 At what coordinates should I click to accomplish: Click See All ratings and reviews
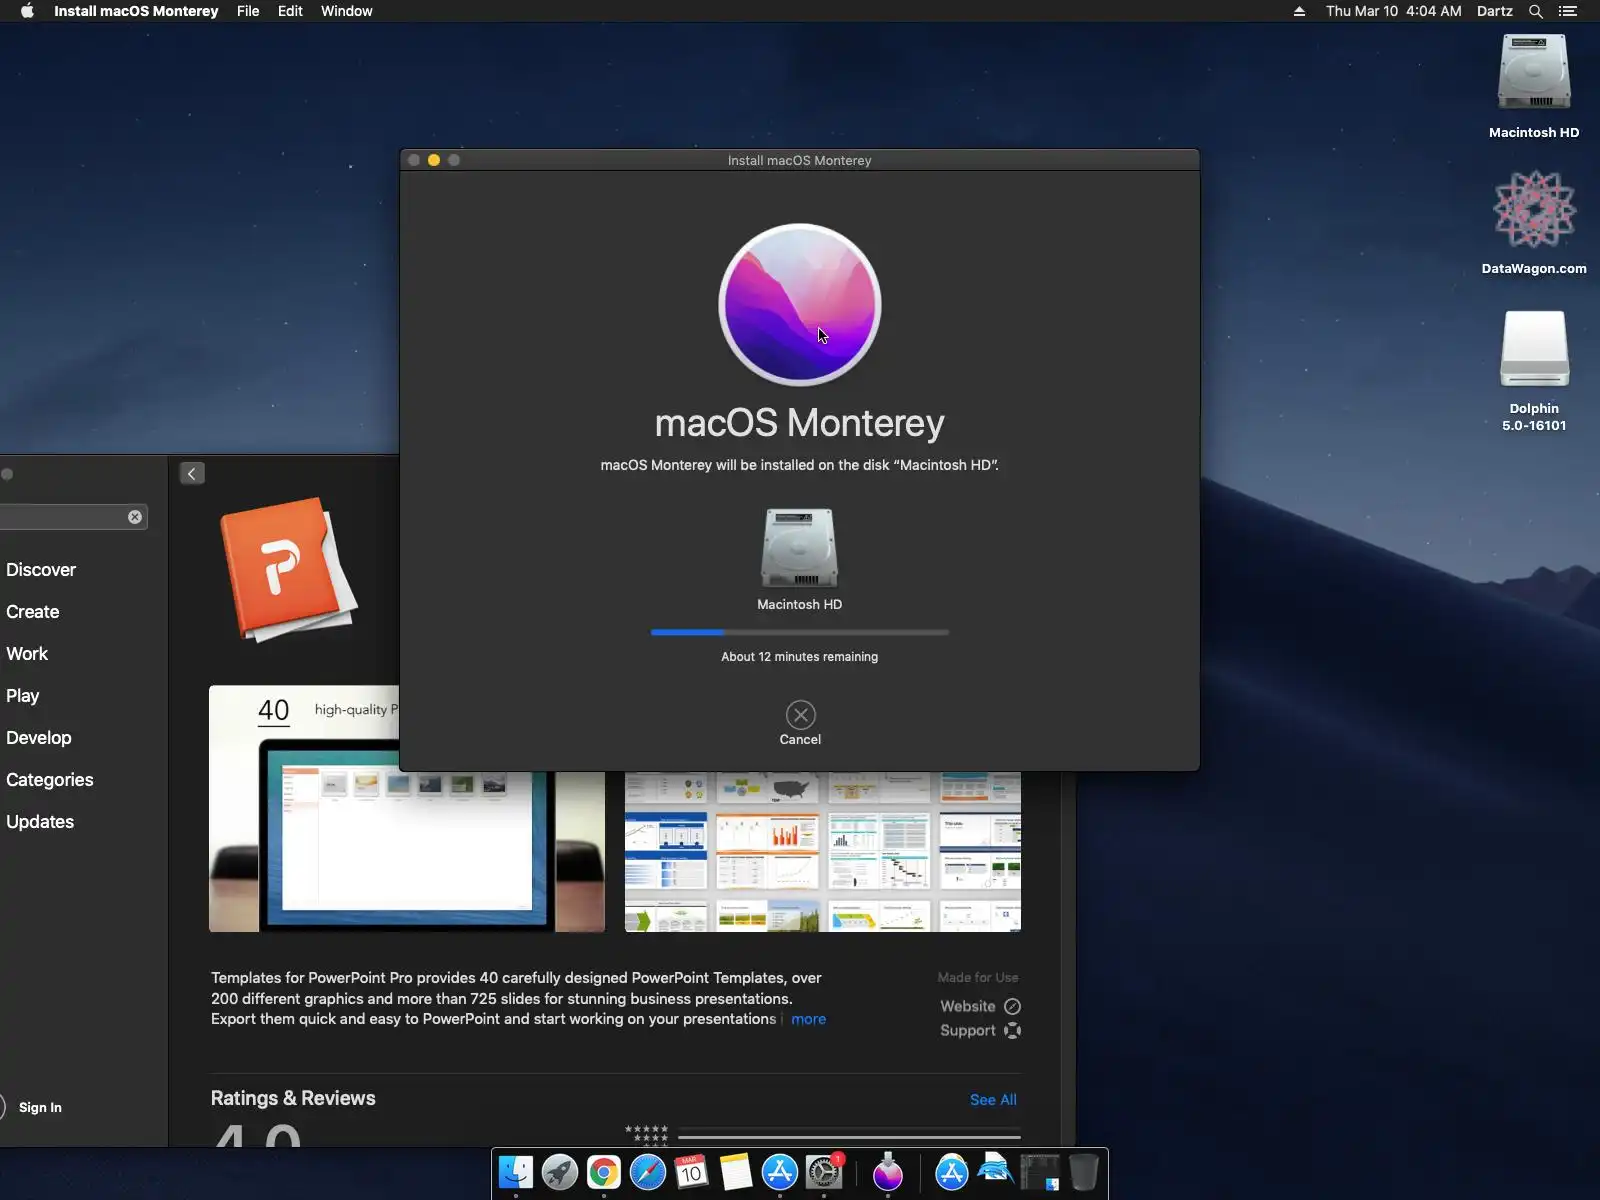click(x=993, y=1100)
